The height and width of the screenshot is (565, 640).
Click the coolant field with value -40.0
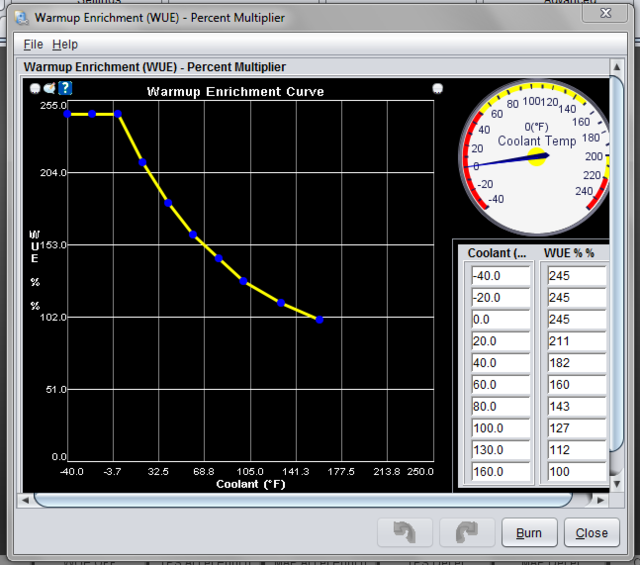click(500, 275)
